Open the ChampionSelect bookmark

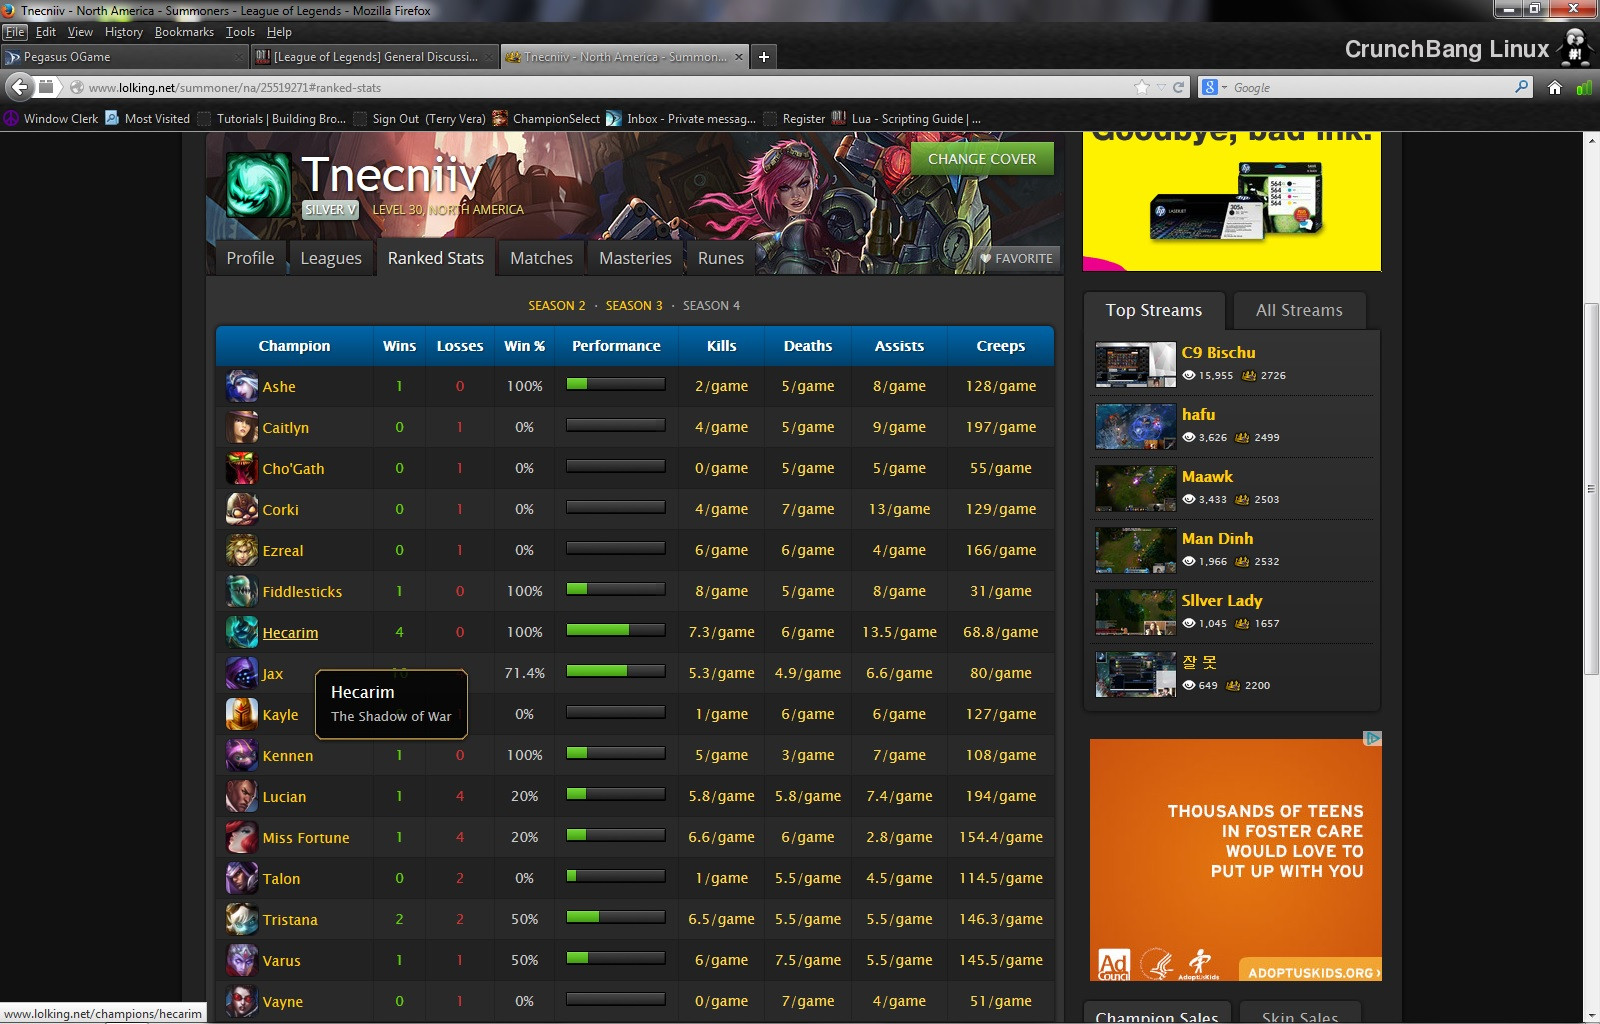[547, 118]
